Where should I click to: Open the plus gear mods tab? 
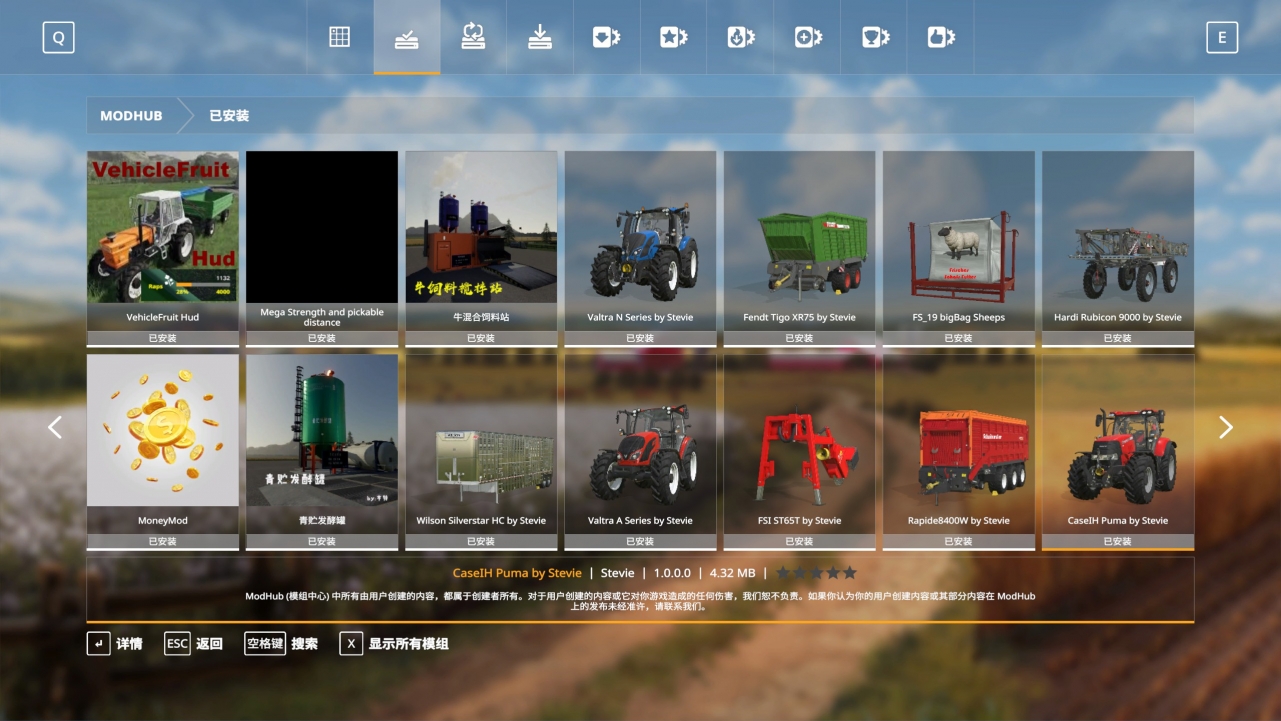tap(808, 38)
